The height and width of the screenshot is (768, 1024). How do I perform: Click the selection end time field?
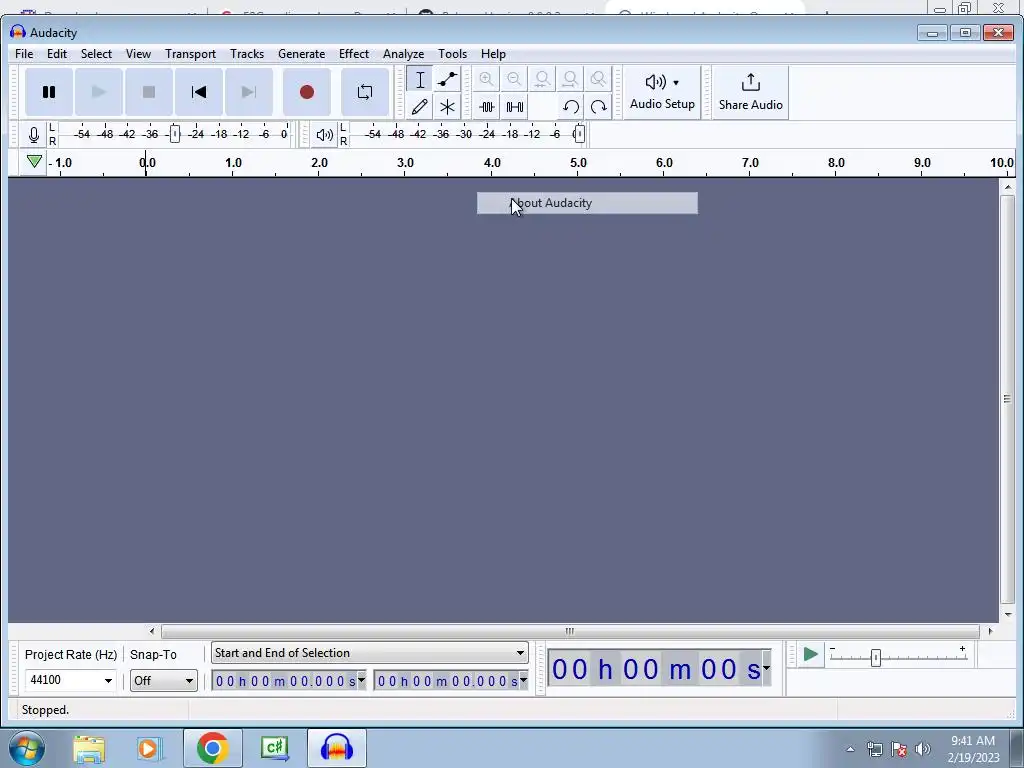click(447, 681)
